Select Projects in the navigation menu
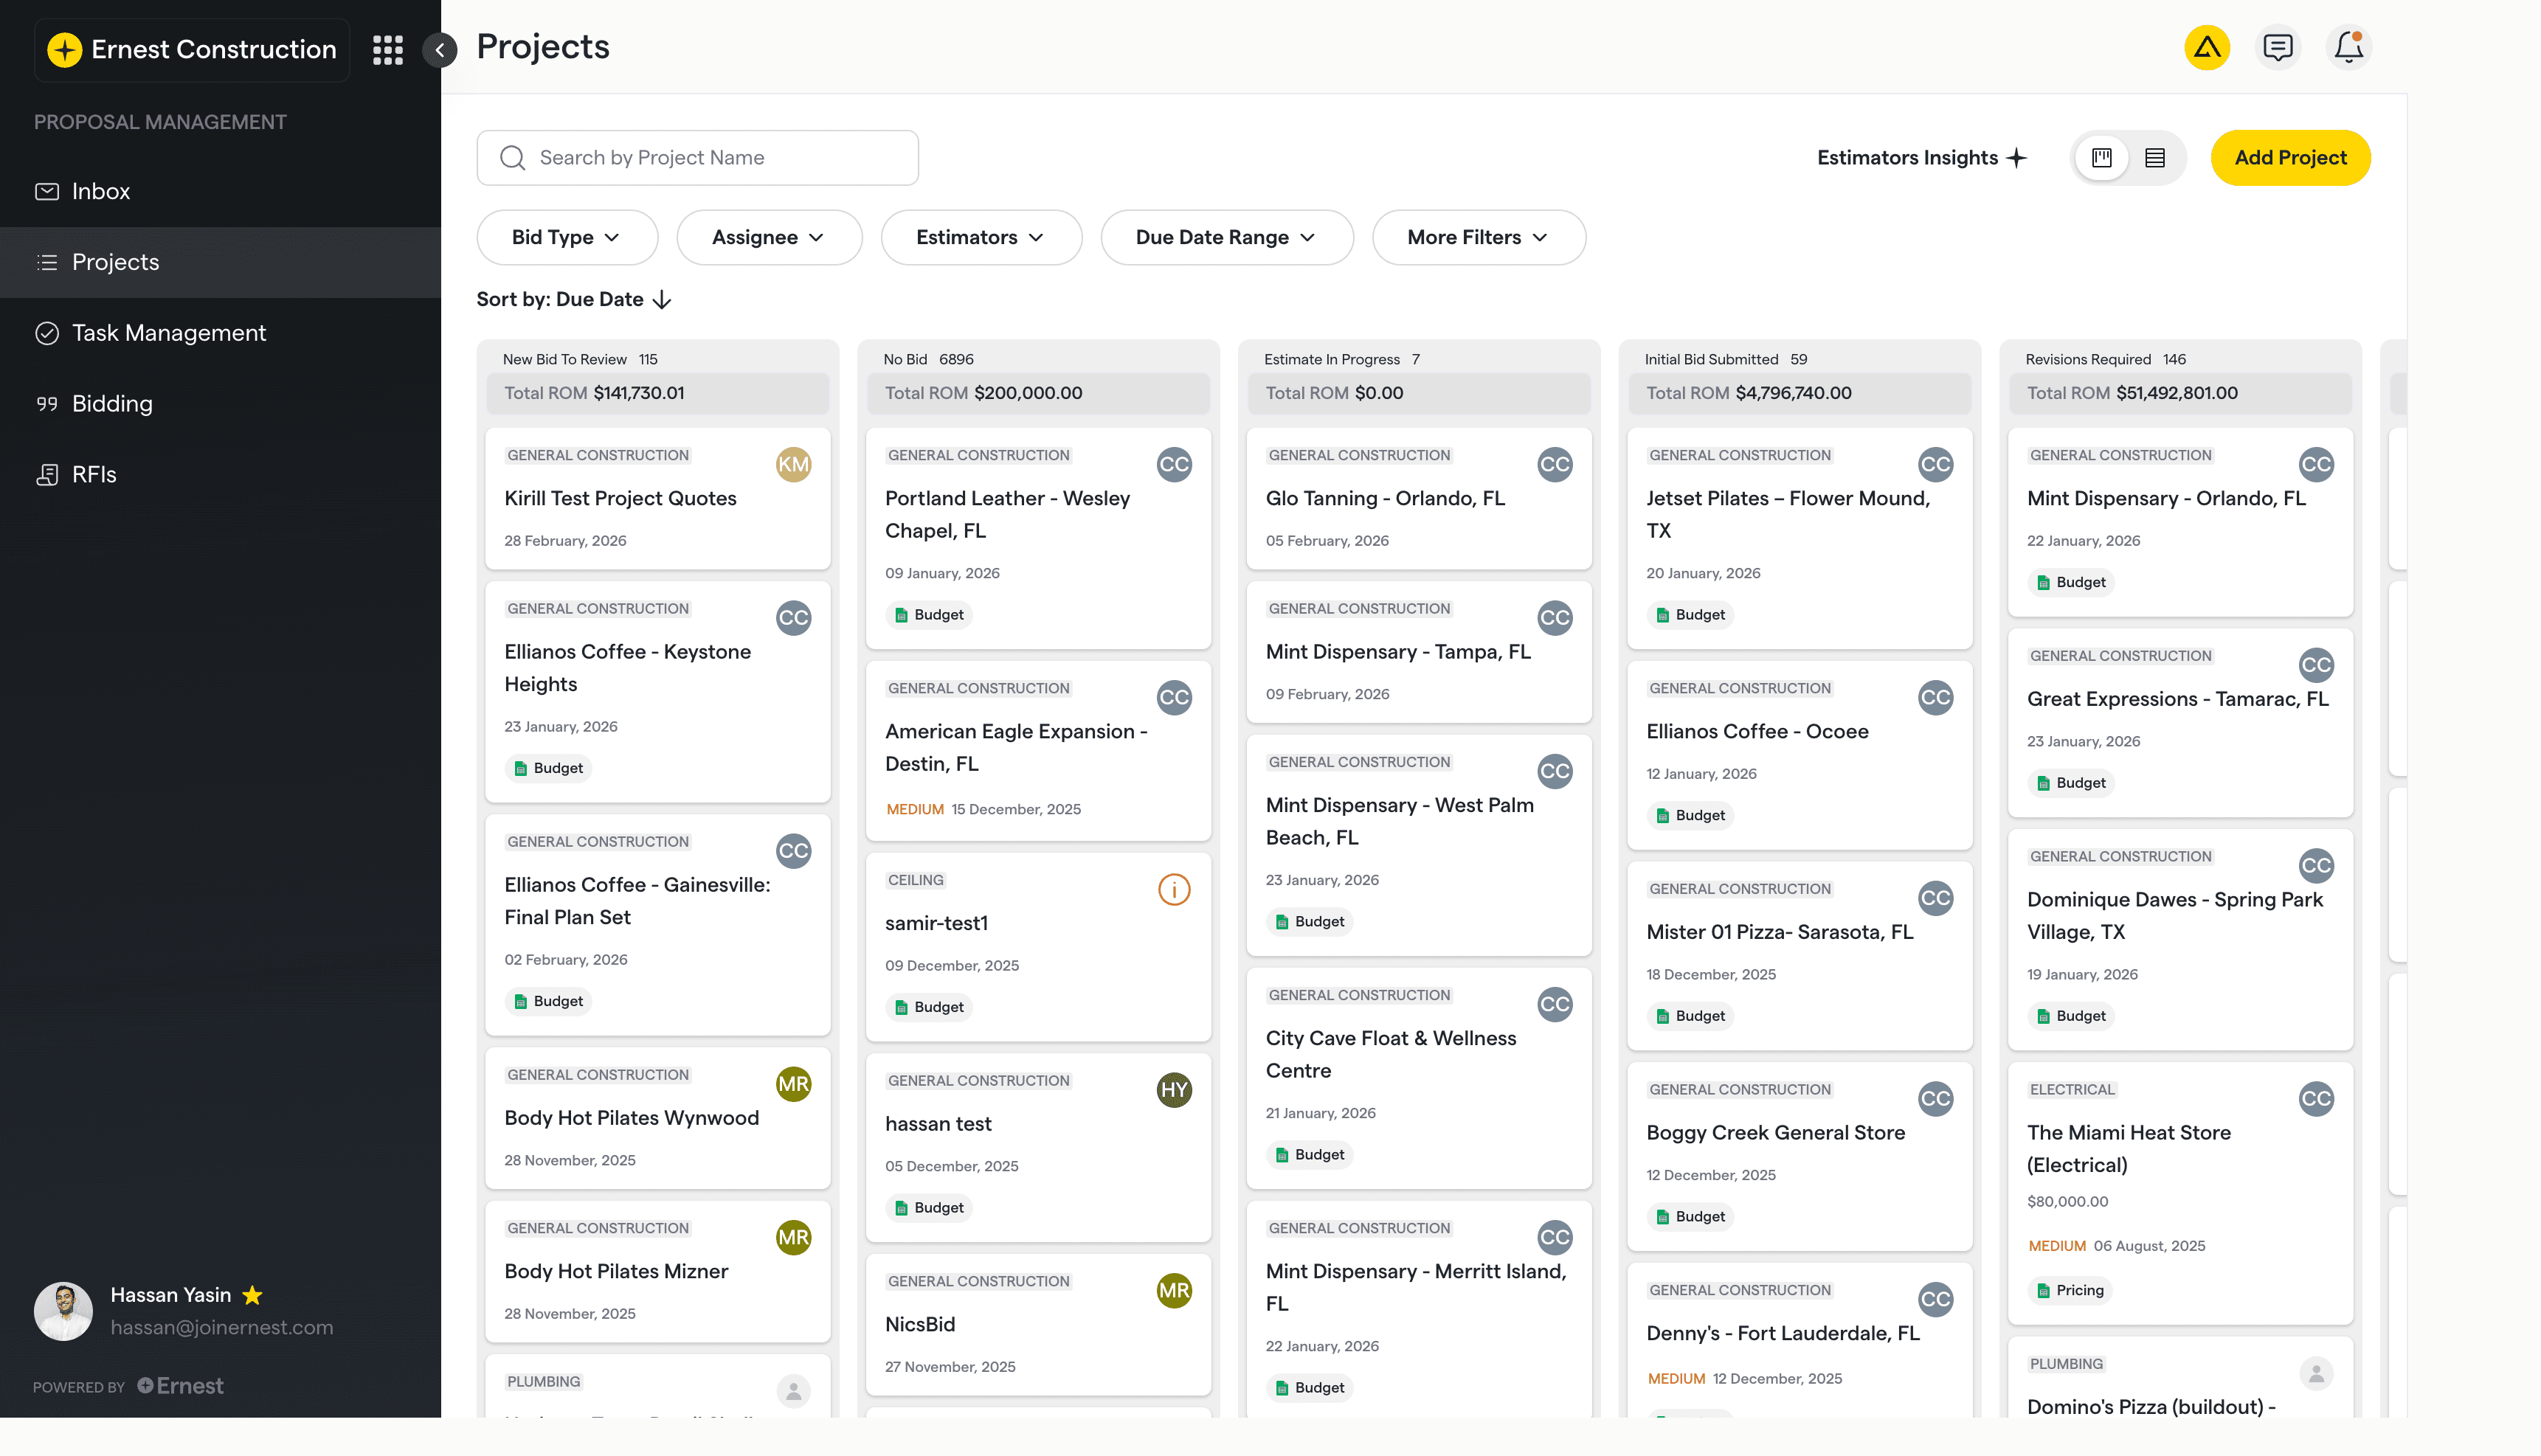The width and height of the screenshot is (2541, 1456). click(x=115, y=262)
